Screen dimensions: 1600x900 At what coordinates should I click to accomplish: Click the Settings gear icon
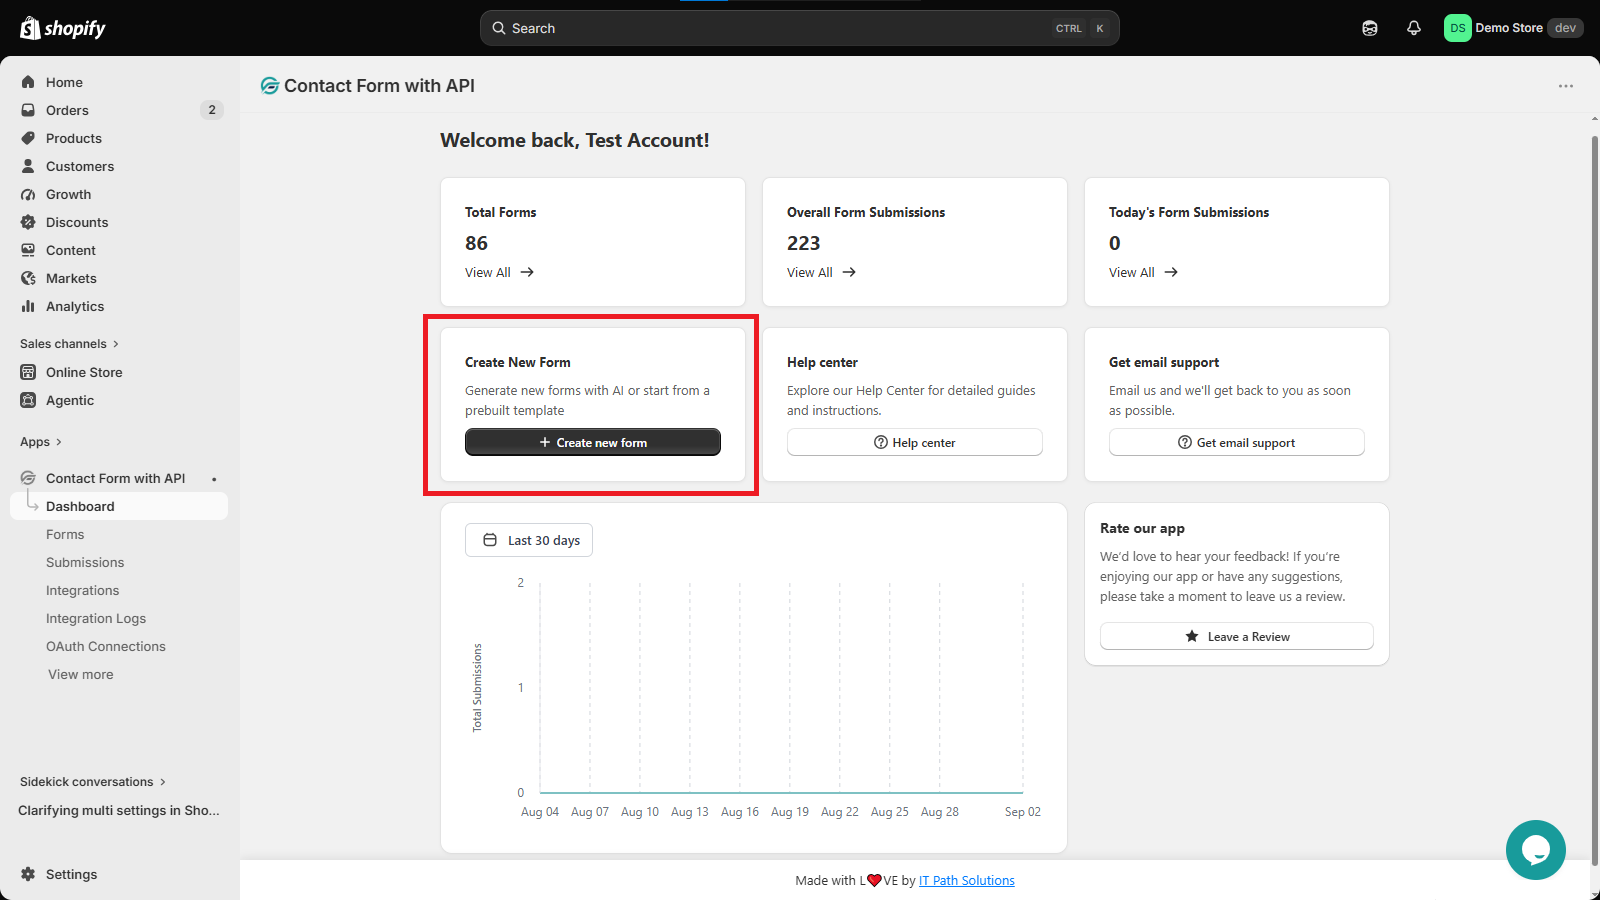coord(28,874)
